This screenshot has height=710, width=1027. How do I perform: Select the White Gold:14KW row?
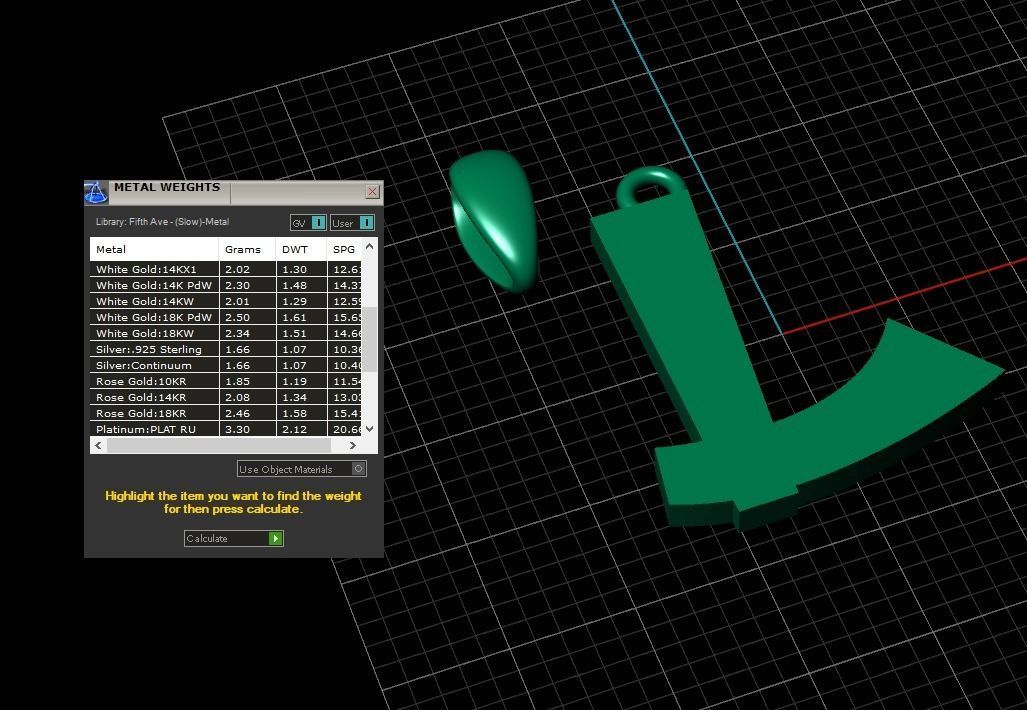[226, 301]
